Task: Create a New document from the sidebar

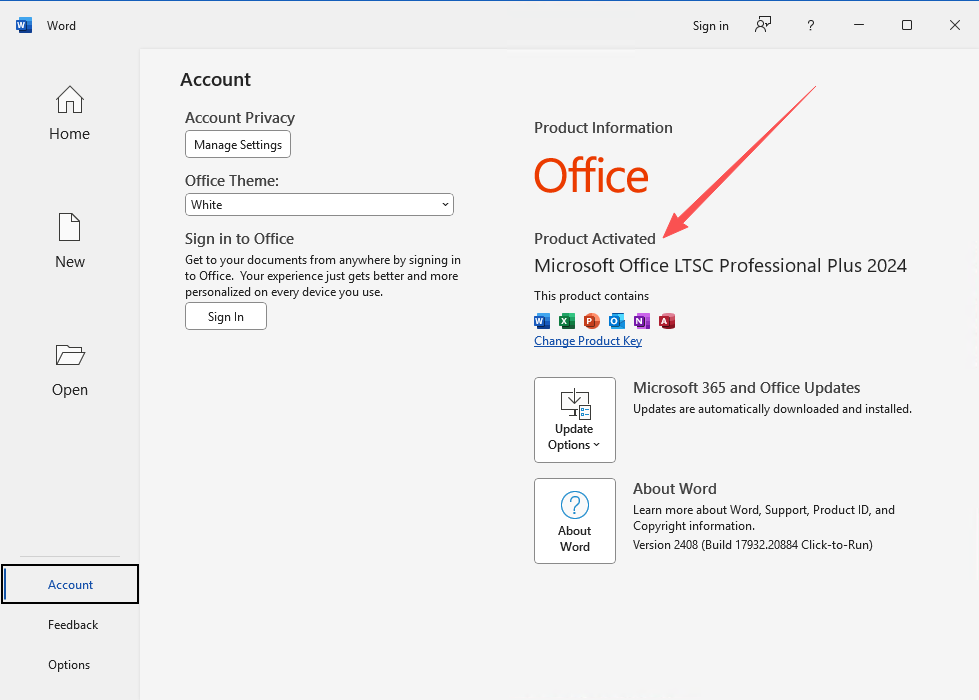Action: pos(69,241)
